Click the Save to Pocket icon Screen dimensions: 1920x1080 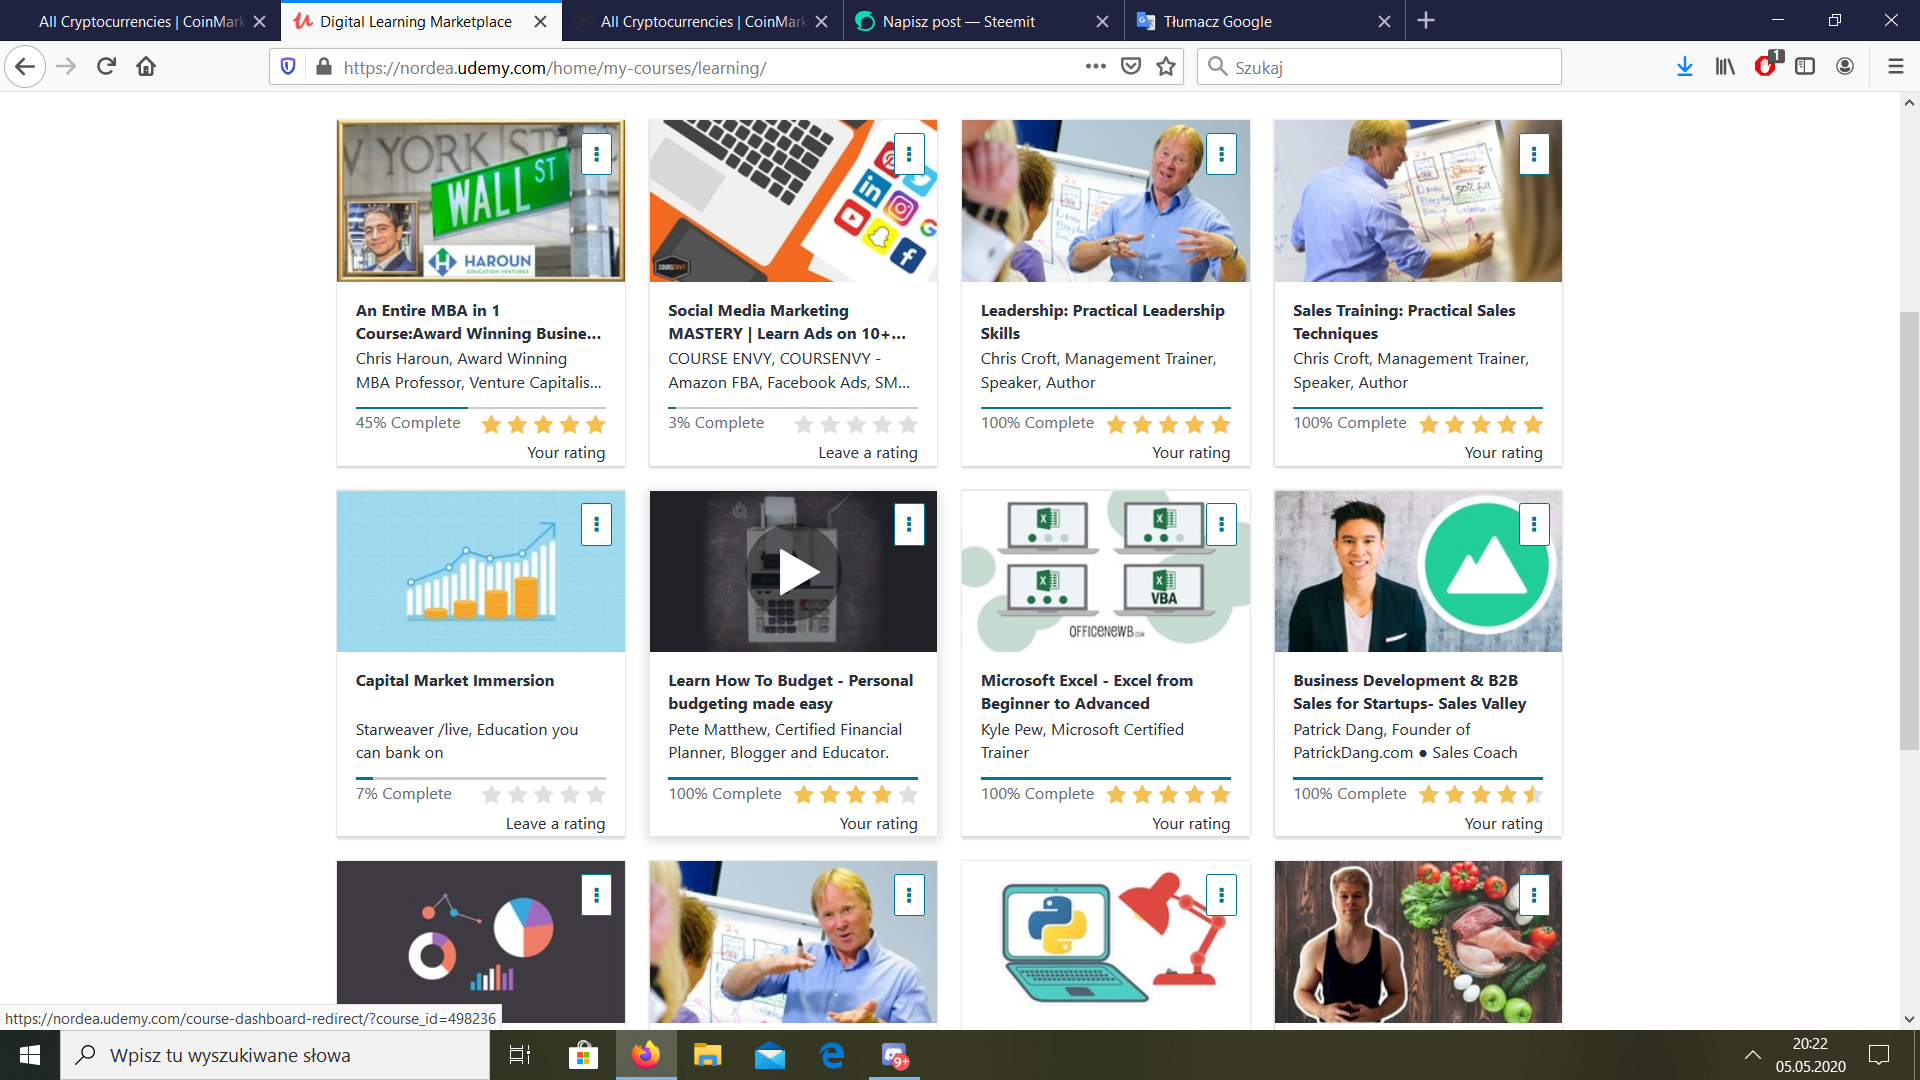pos(1131,67)
